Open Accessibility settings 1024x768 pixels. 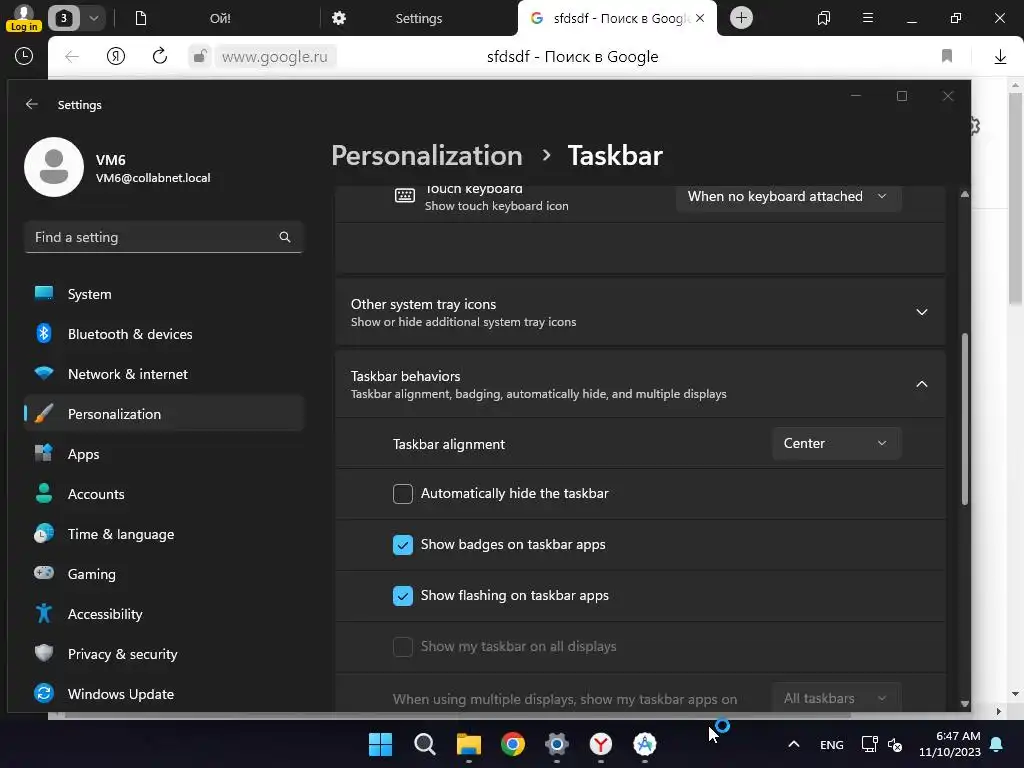164,614
